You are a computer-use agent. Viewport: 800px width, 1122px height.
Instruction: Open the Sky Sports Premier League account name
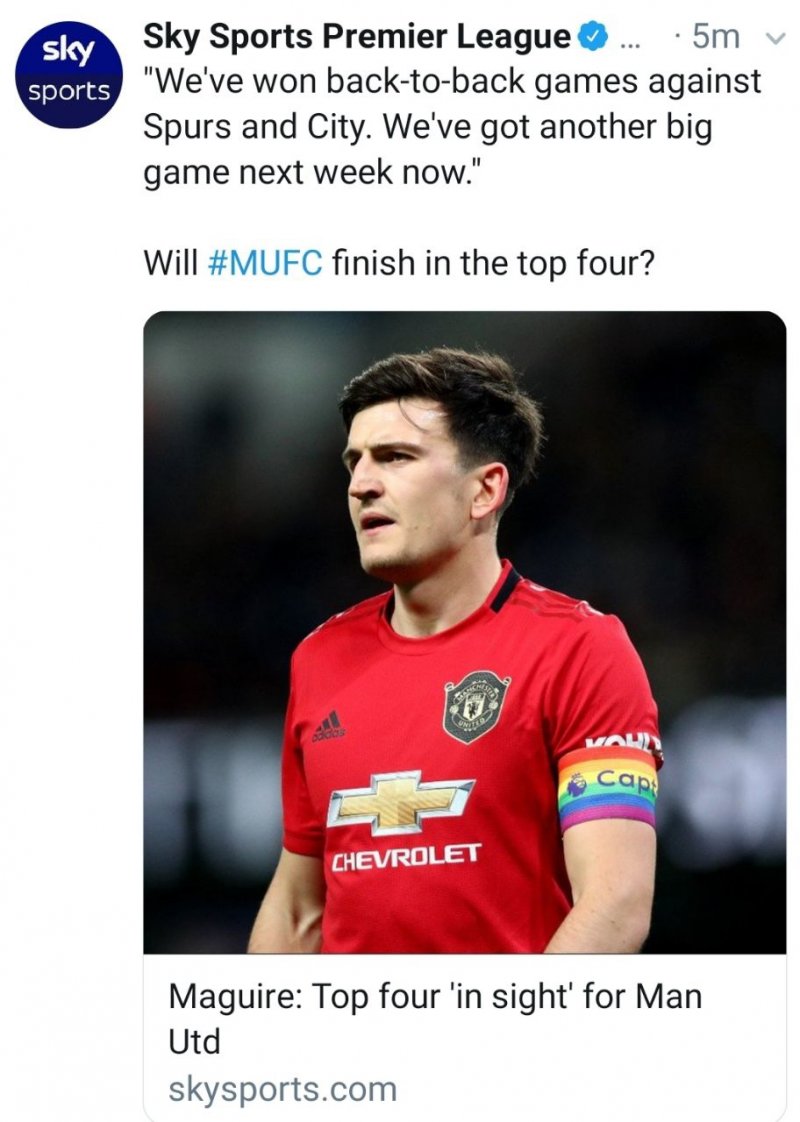(357, 38)
